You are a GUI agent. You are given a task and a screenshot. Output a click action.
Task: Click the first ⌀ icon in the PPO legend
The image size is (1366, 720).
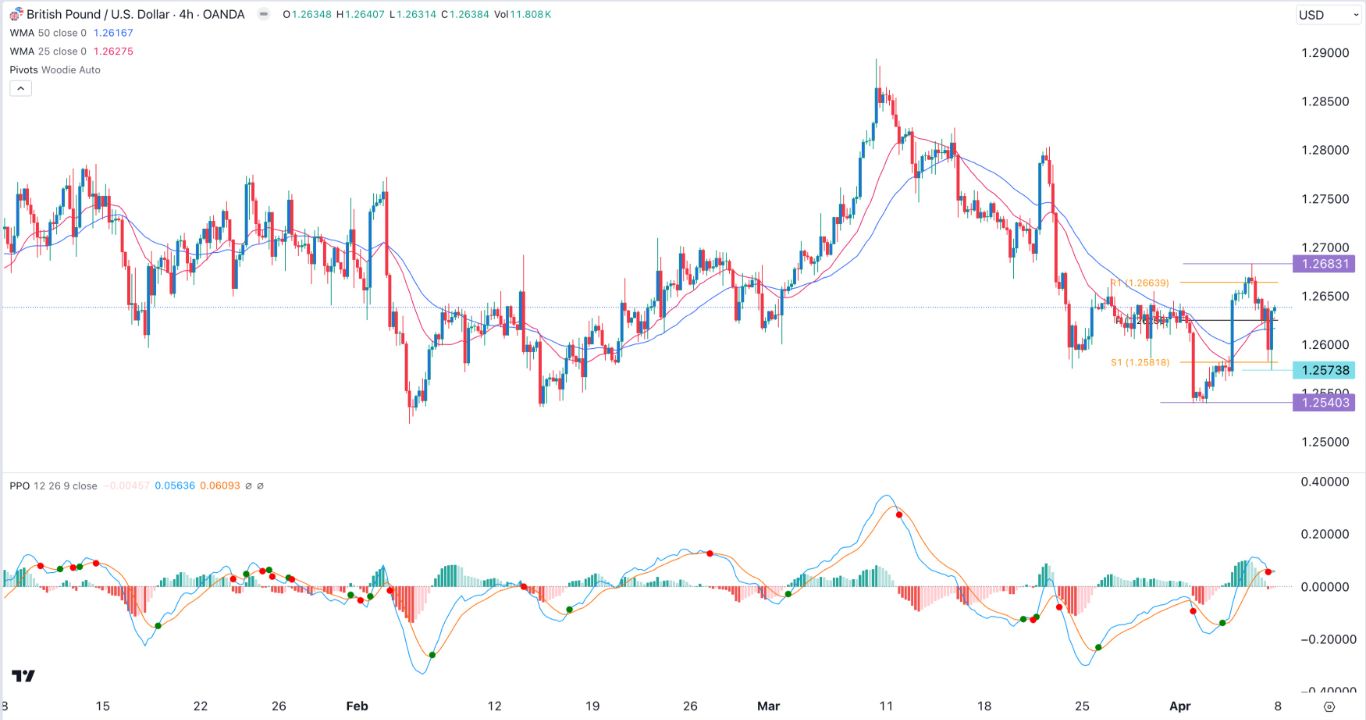pos(248,485)
